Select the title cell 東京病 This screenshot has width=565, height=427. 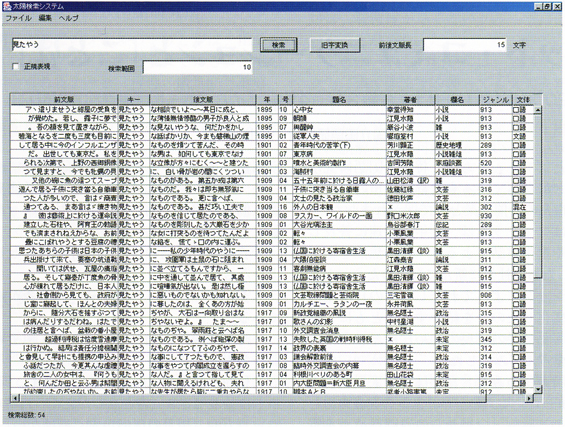point(339,154)
